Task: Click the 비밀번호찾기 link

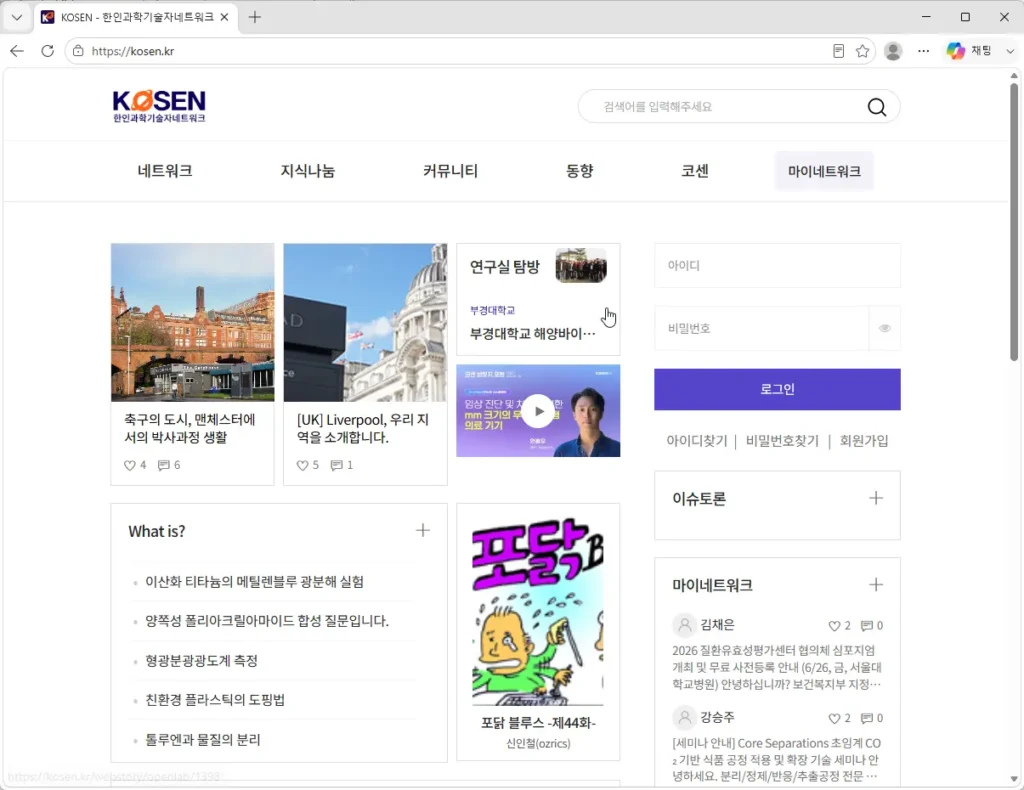Action: (x=782, y=441)
